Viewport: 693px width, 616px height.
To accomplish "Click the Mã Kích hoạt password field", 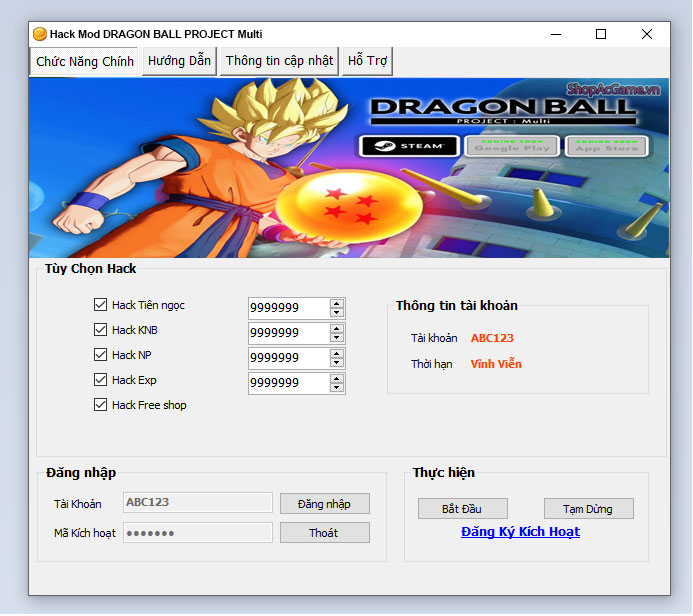I will coord(198,532).
